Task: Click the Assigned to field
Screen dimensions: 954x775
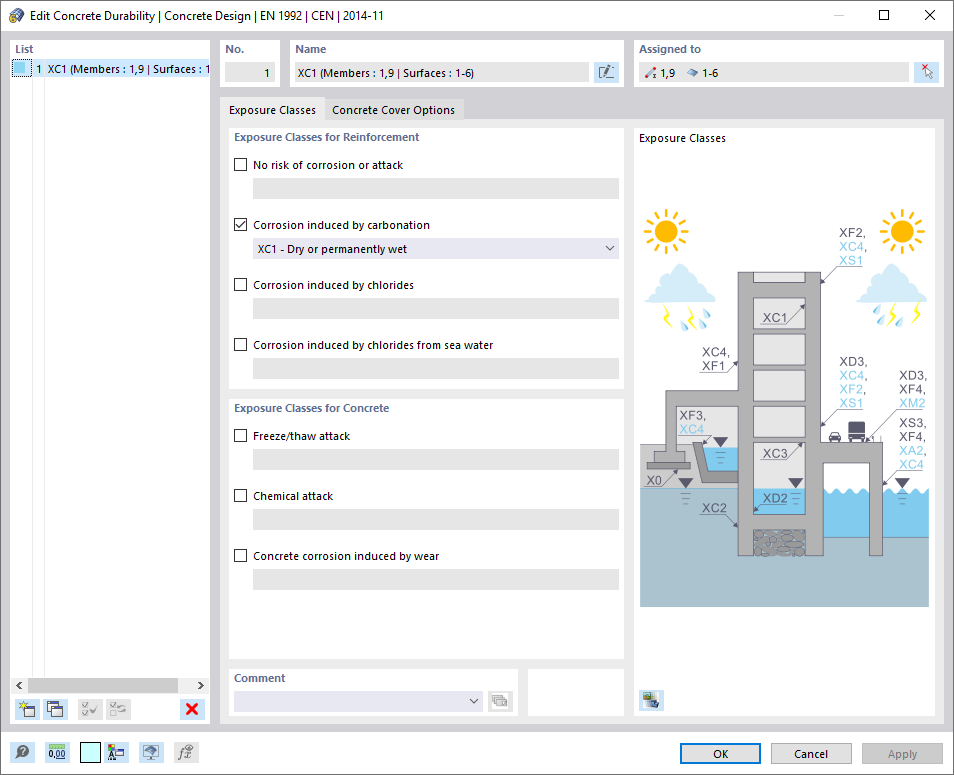Action: 774,72
